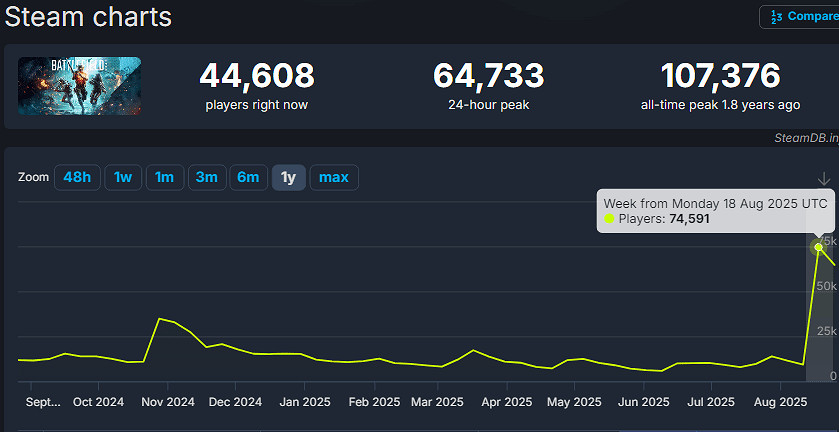
Task: Click the 107,376 all-time peak stat
Action: click(720, 76)
